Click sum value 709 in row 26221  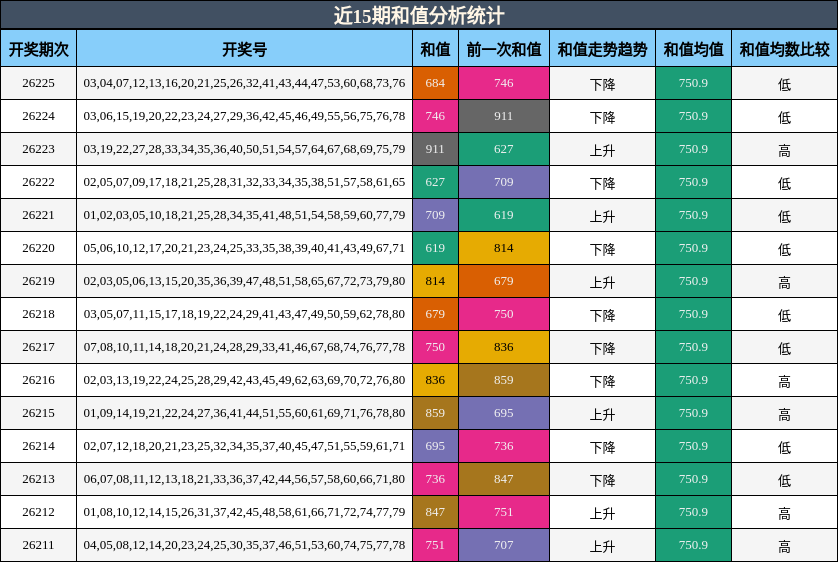click(435, 215)
